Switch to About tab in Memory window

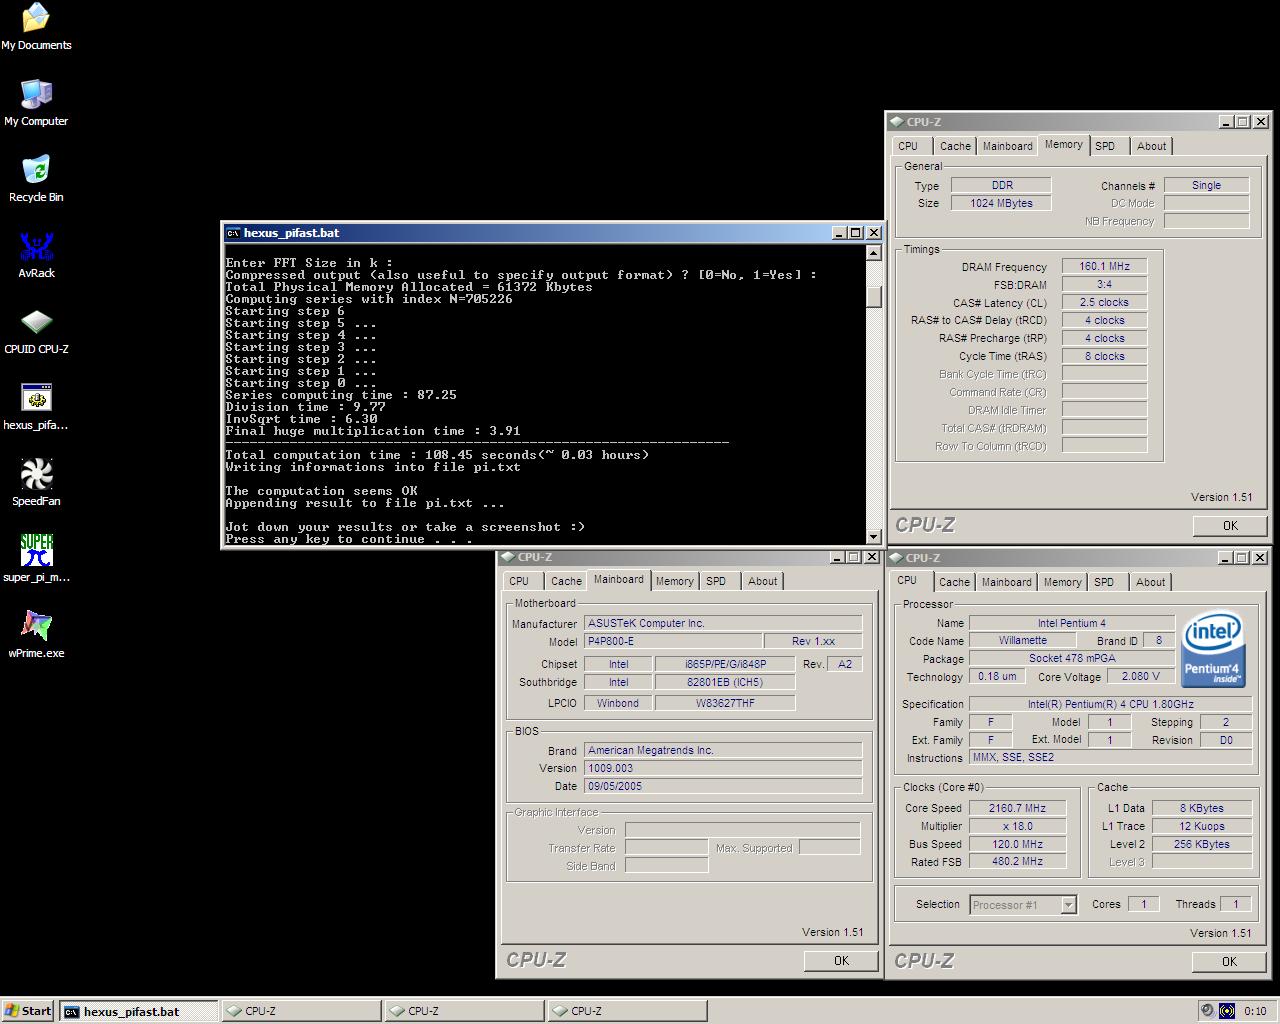1151,146
